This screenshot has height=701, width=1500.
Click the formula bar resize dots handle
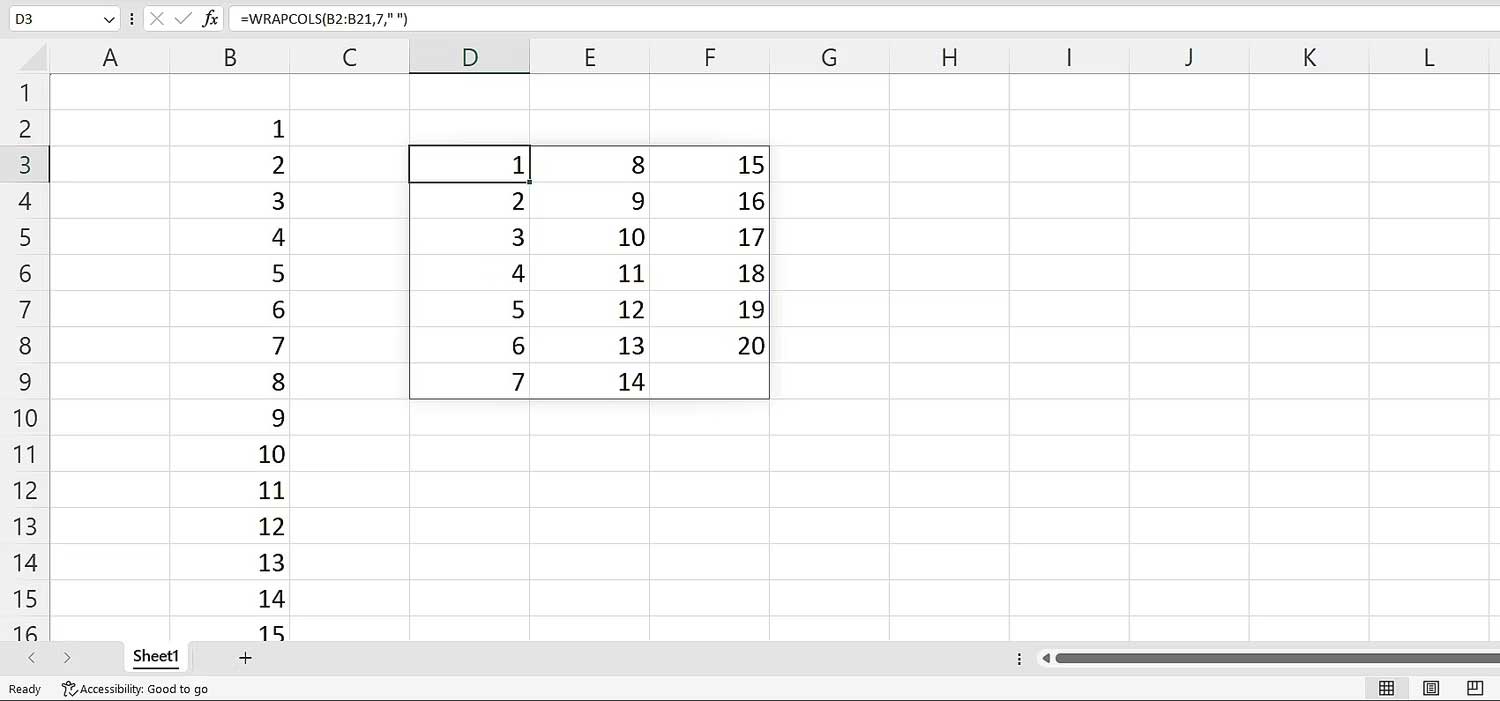point(132,19)
